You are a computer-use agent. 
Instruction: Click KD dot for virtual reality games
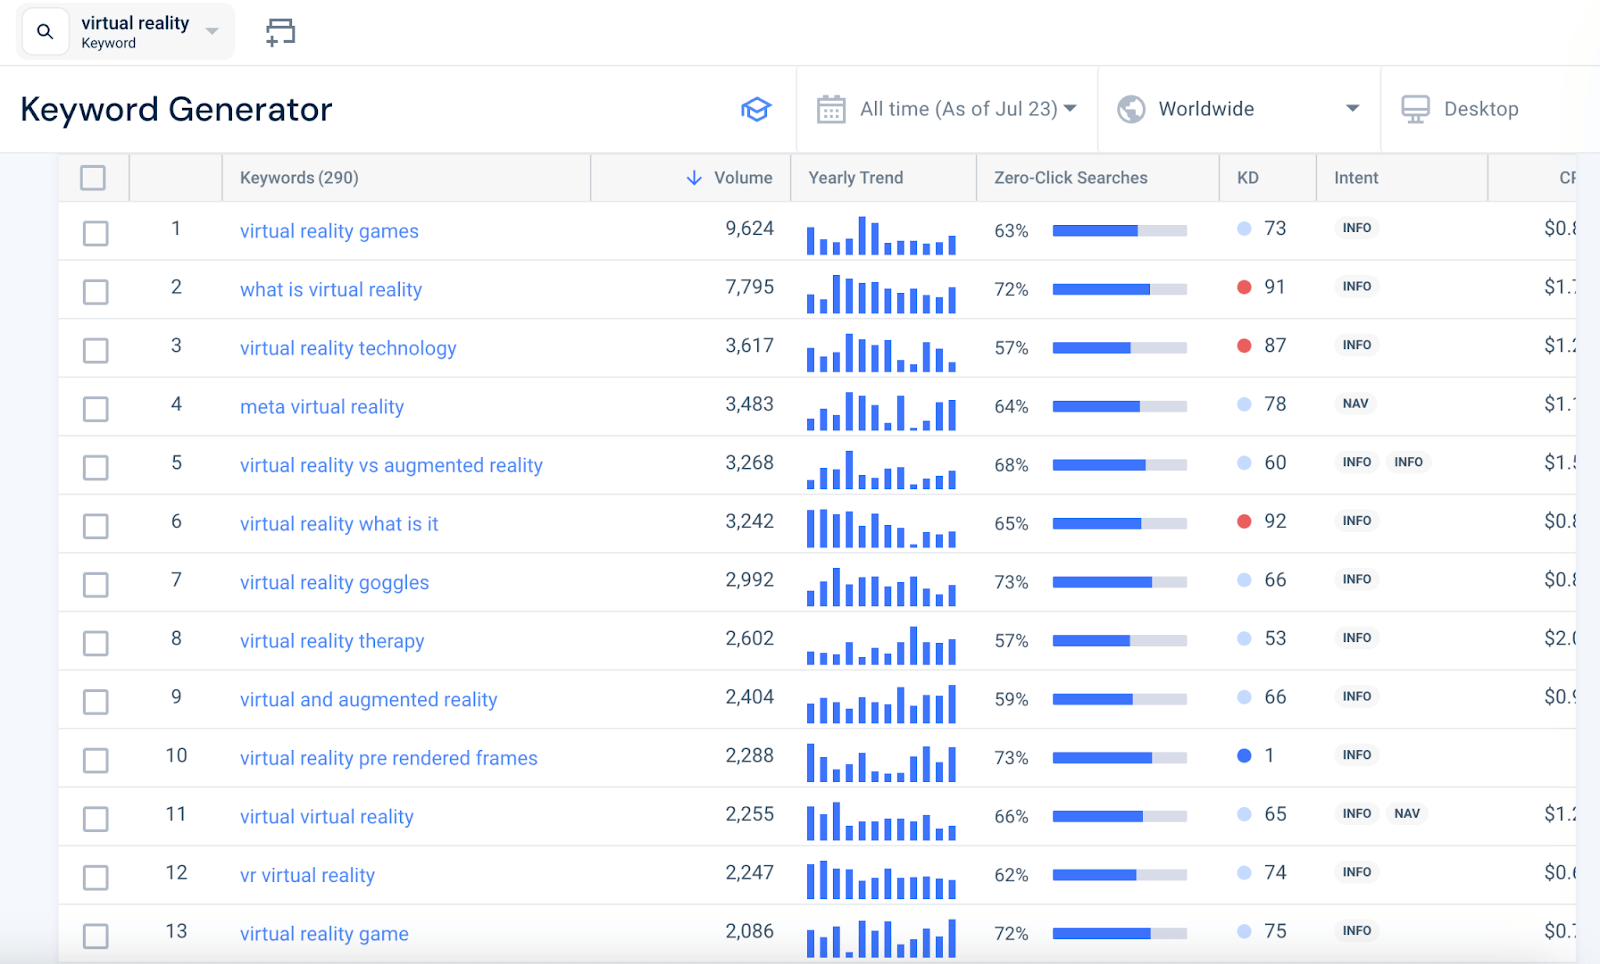point(1244,229)
